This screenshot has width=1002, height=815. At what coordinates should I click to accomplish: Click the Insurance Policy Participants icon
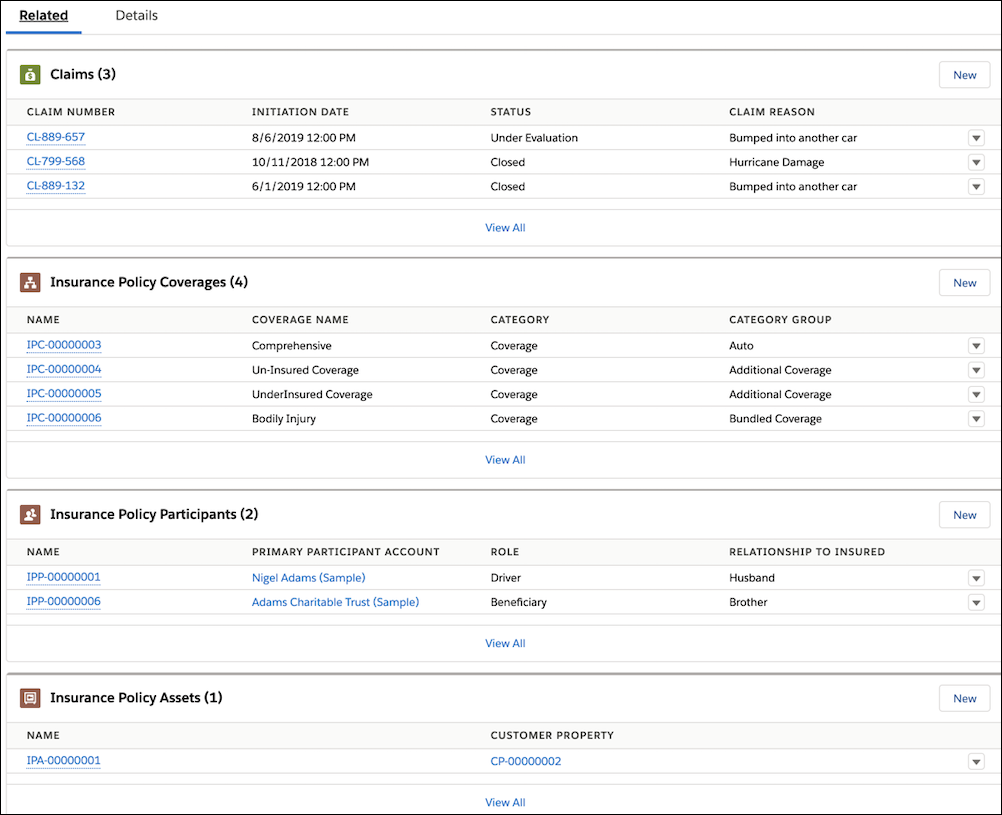[x=30, y=515]
